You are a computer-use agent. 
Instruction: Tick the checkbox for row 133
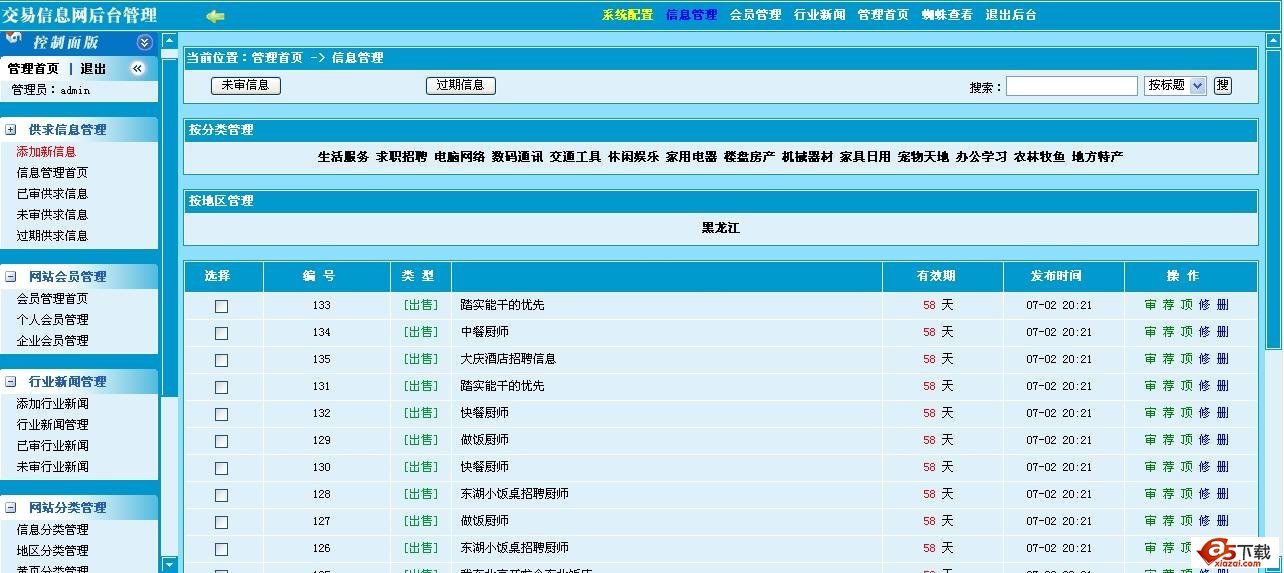click(221, 306)
